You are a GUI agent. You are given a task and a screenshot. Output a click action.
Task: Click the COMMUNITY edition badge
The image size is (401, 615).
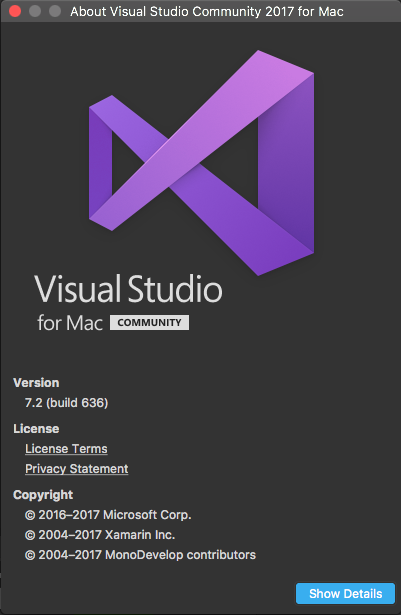[x=149, y=322]
